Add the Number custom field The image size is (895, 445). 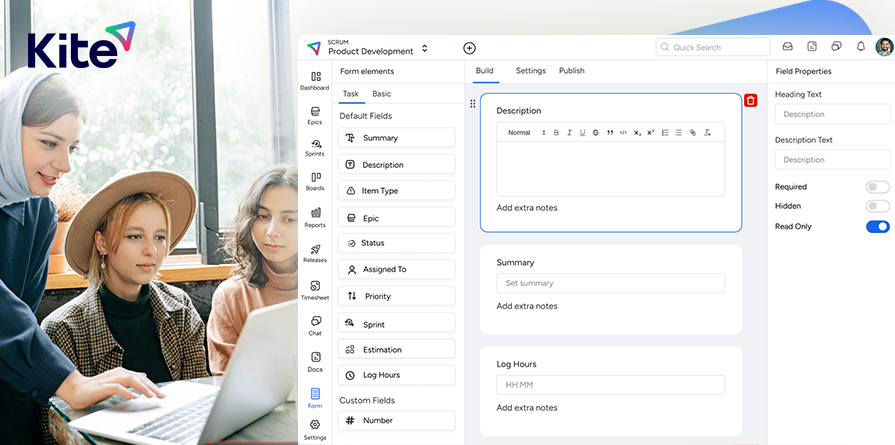397,420
